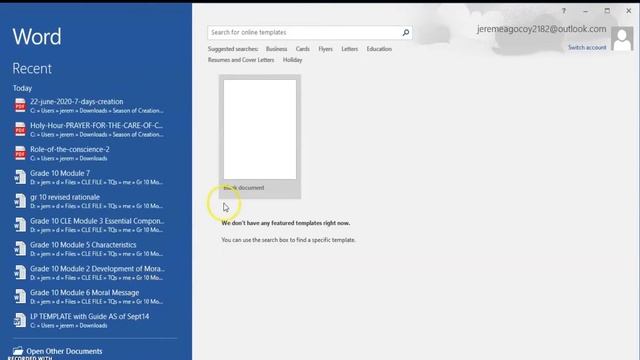Click document icon for LP TEMPLATE with Guide
The height and width of the screenshot is (360, 640).
tap(20, 320)
